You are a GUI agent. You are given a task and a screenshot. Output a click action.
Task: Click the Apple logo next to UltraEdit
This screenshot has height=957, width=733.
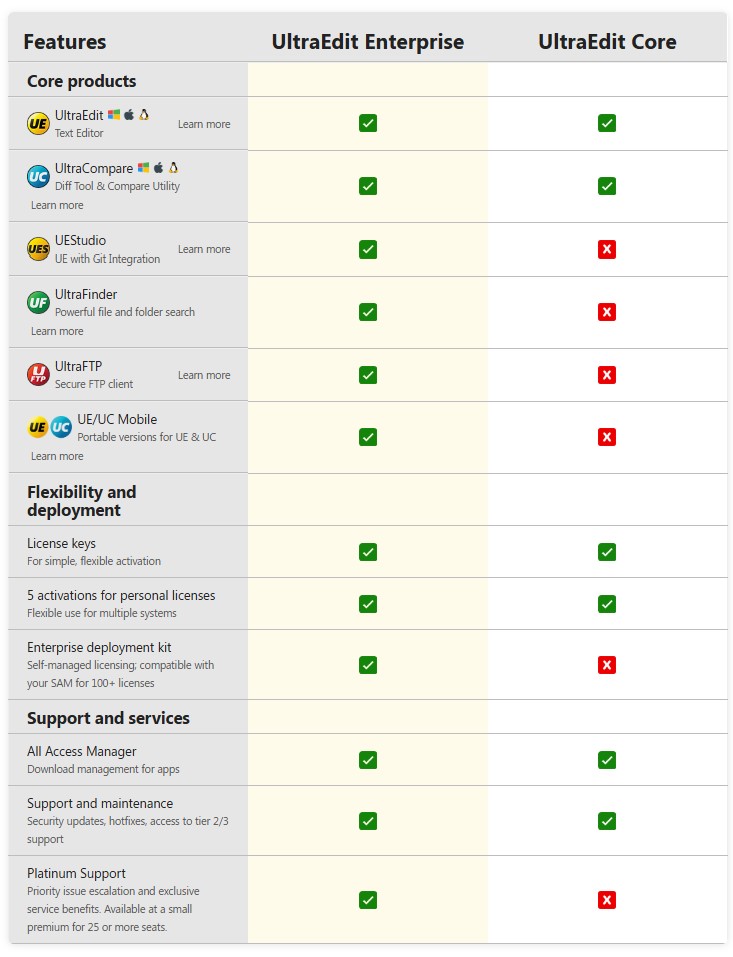point(129,114)
